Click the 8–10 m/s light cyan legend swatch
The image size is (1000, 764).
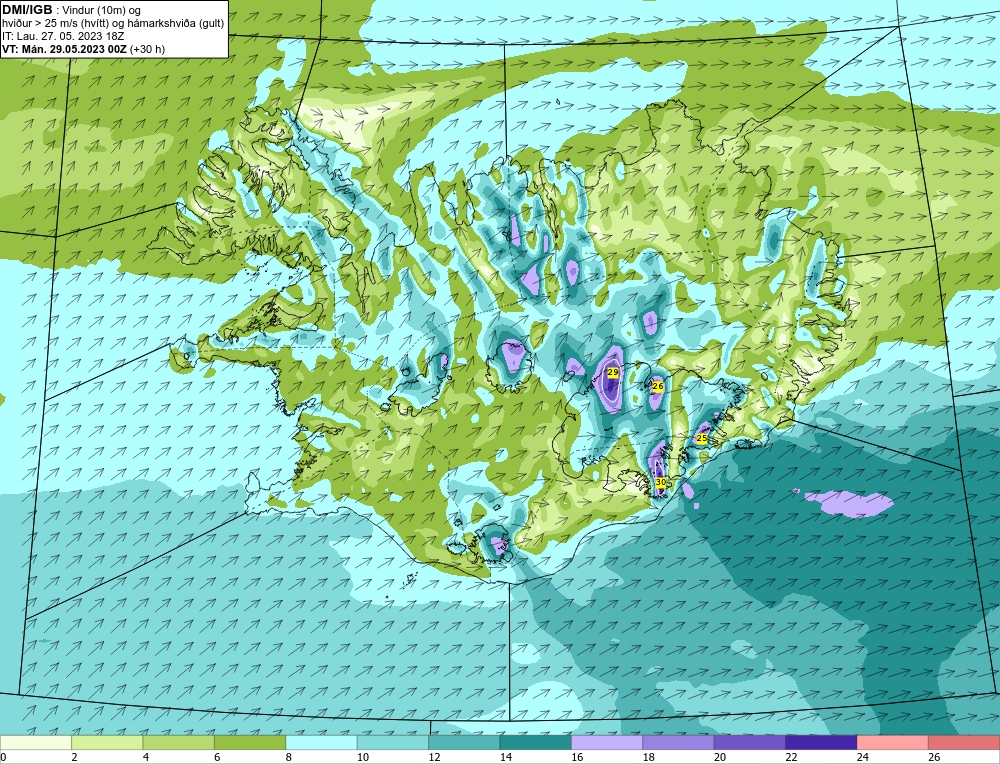click(321, 742)
